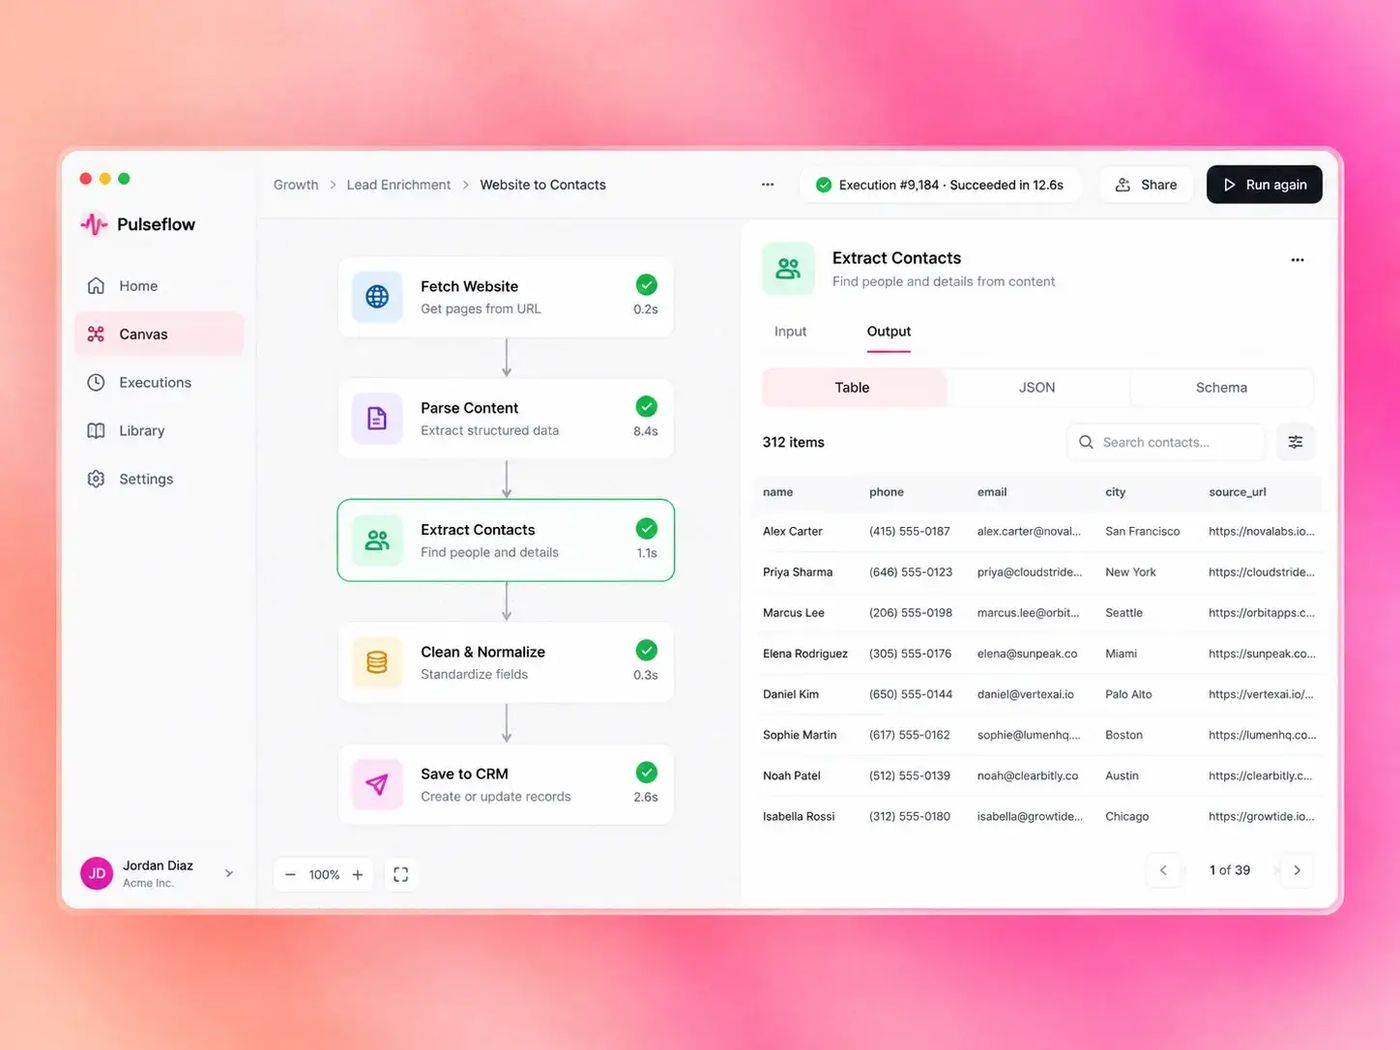Toggle fullscreen canvas view

coord(401,874)
